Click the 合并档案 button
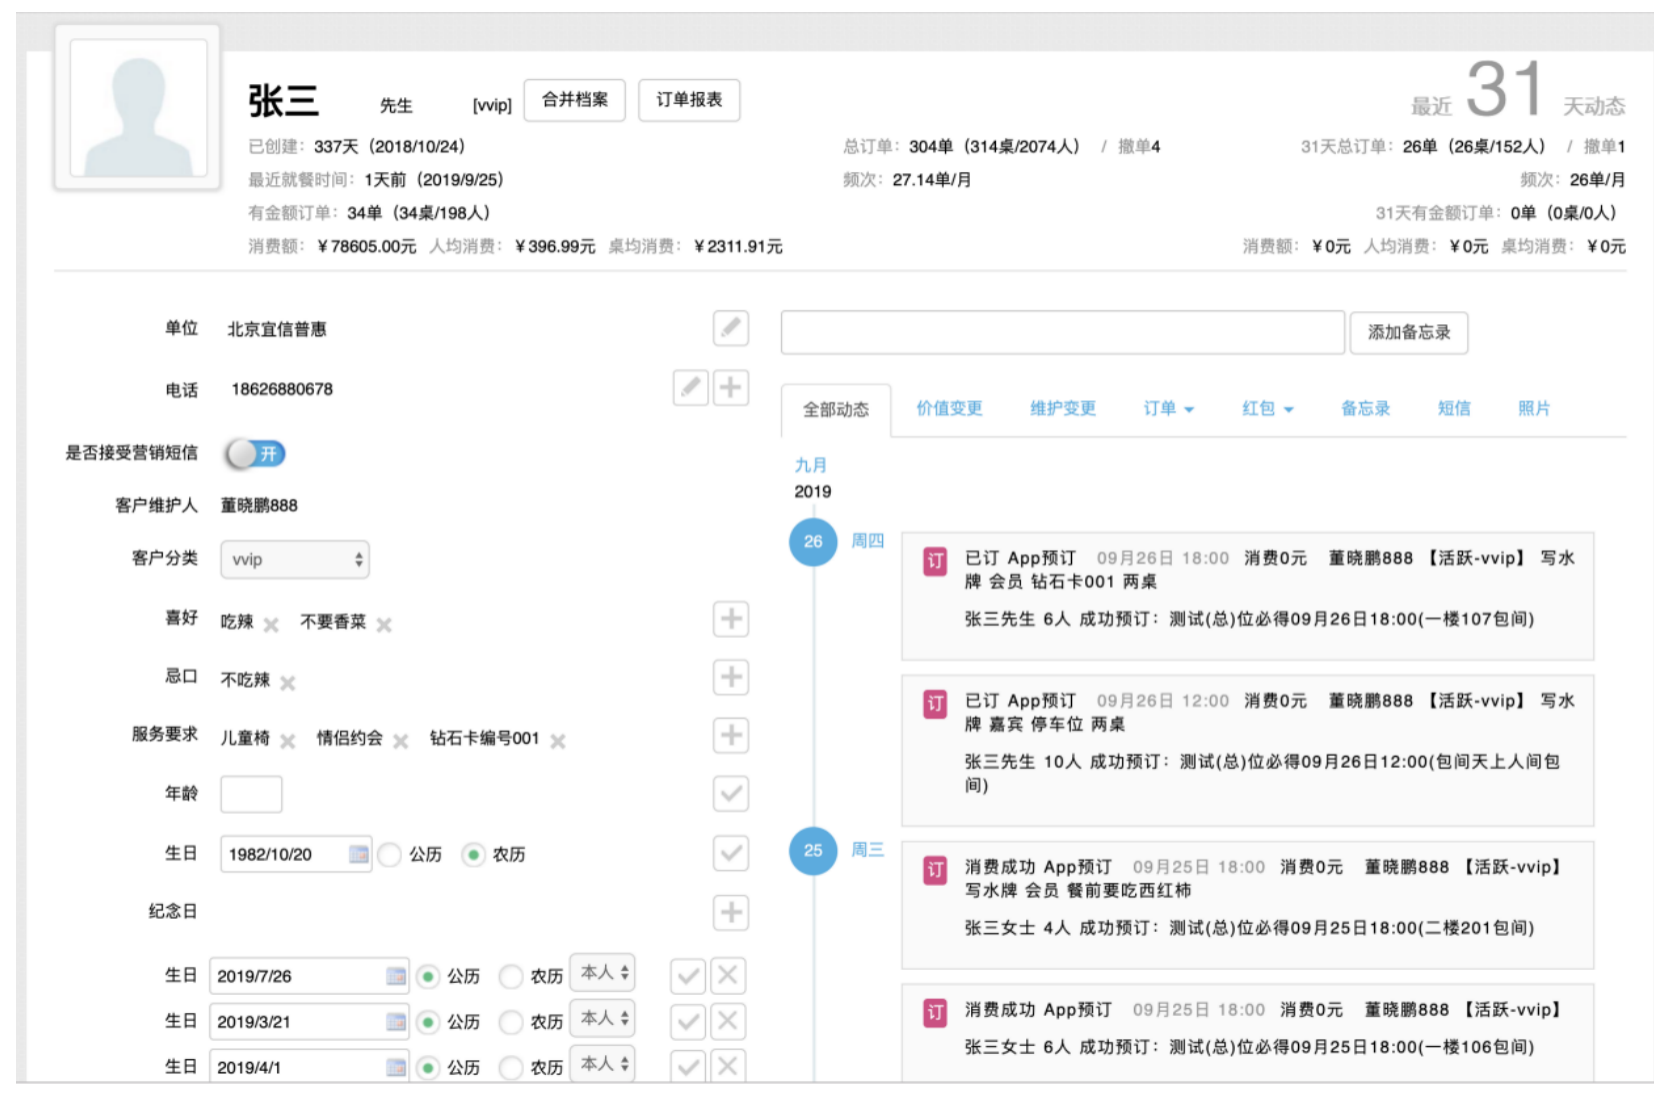Viewport: 1654px width, 1096px height. 574,100
